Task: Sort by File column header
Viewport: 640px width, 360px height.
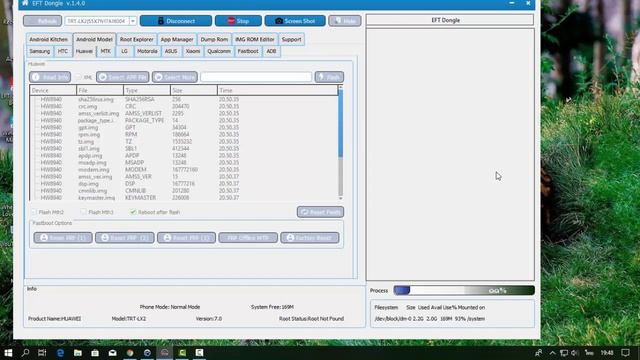Action: (100, 91)
